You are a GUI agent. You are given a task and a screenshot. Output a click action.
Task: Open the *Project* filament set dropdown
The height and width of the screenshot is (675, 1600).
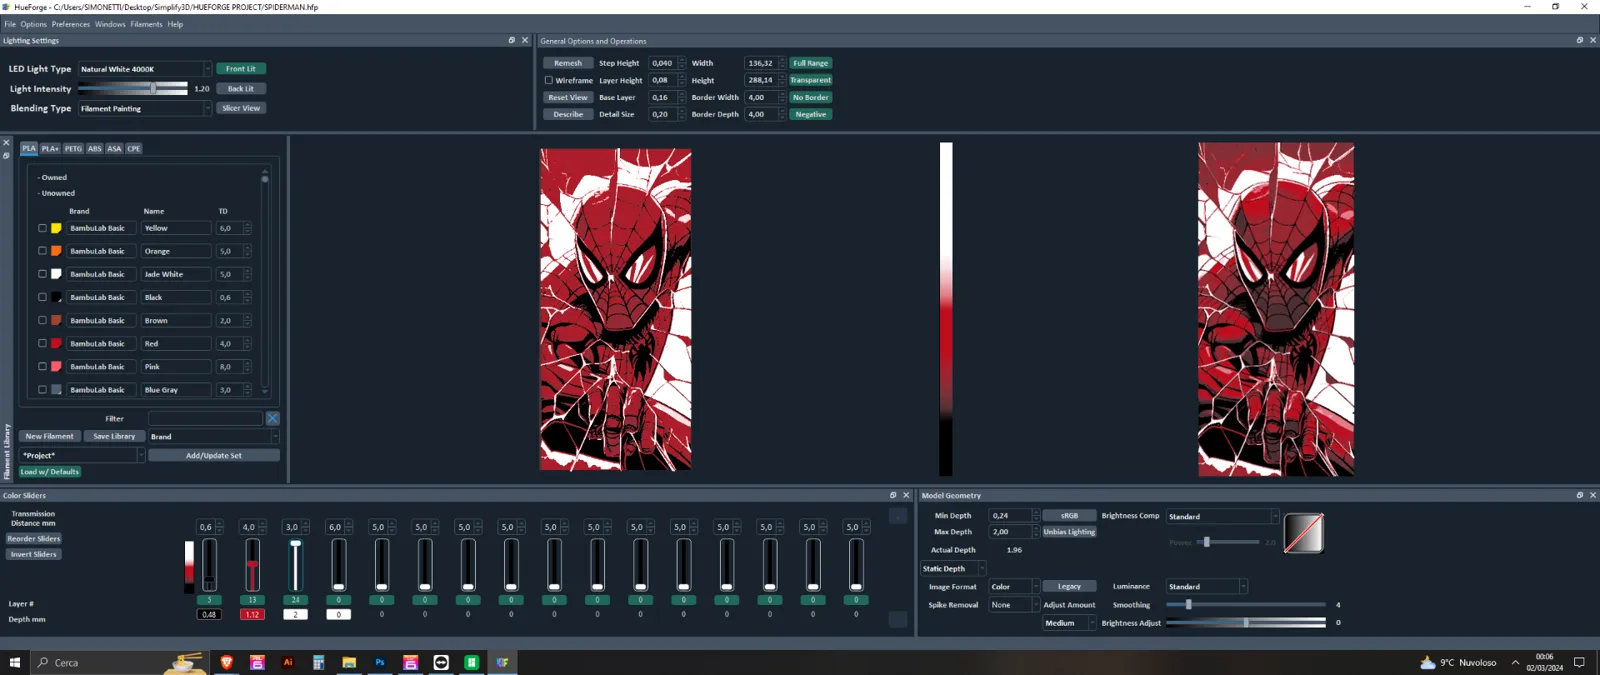(x=82, y=455)
